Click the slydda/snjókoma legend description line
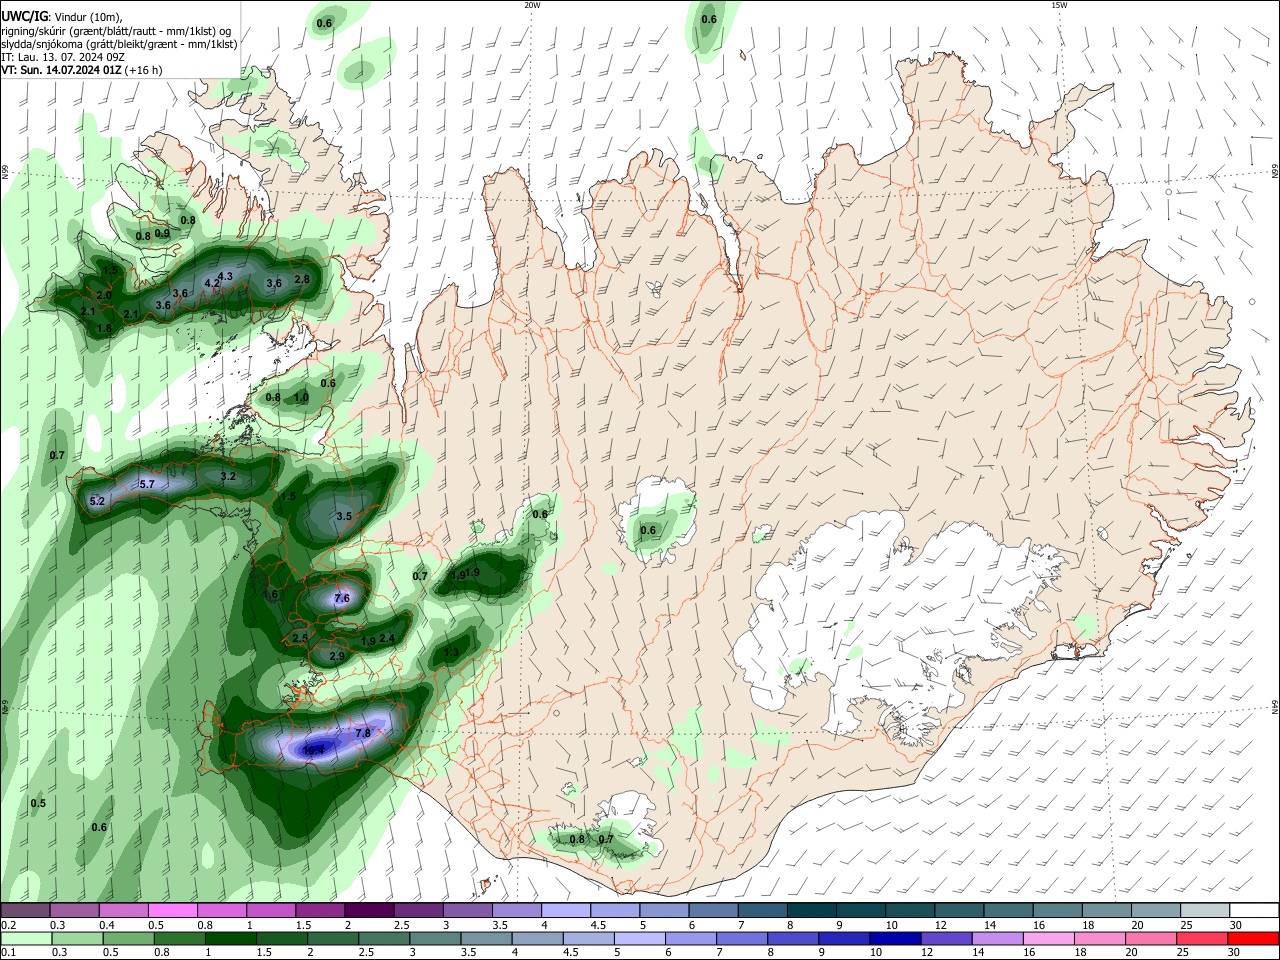The width and height of the screenshot is (1280, 960). 119,44
